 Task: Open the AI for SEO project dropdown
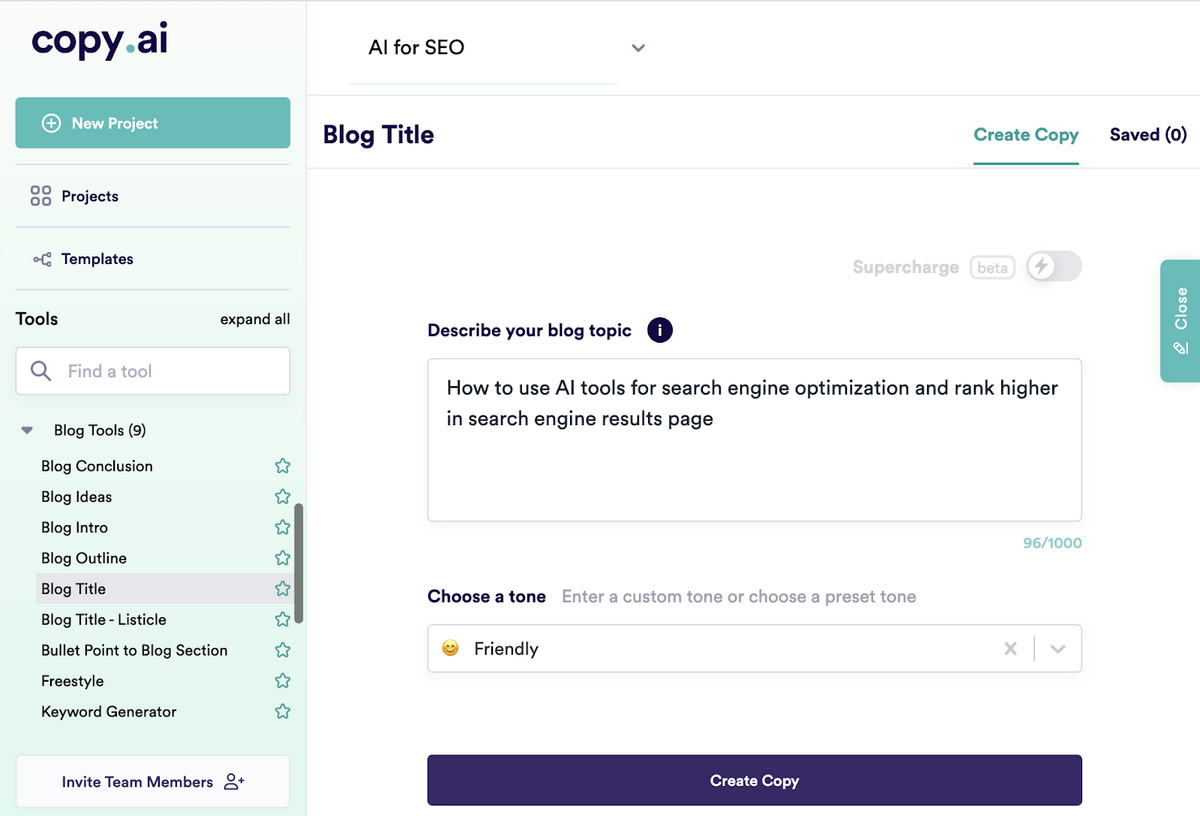click(x=638, y=47)
